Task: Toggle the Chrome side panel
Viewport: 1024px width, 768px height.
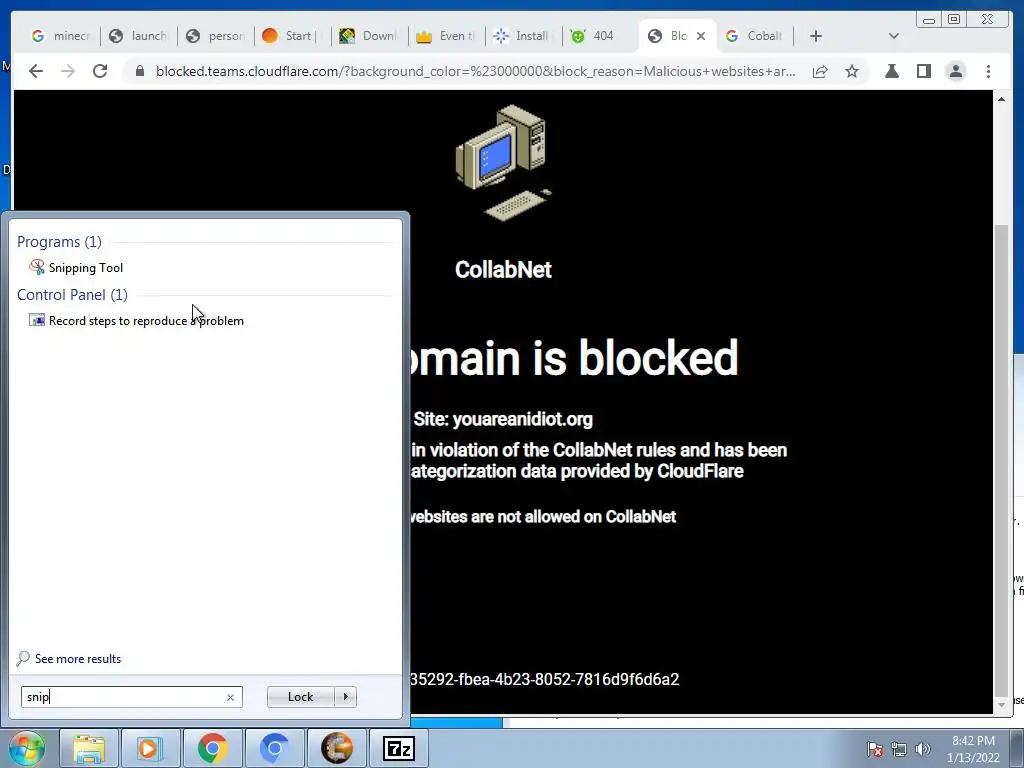Action: point(923,71)
